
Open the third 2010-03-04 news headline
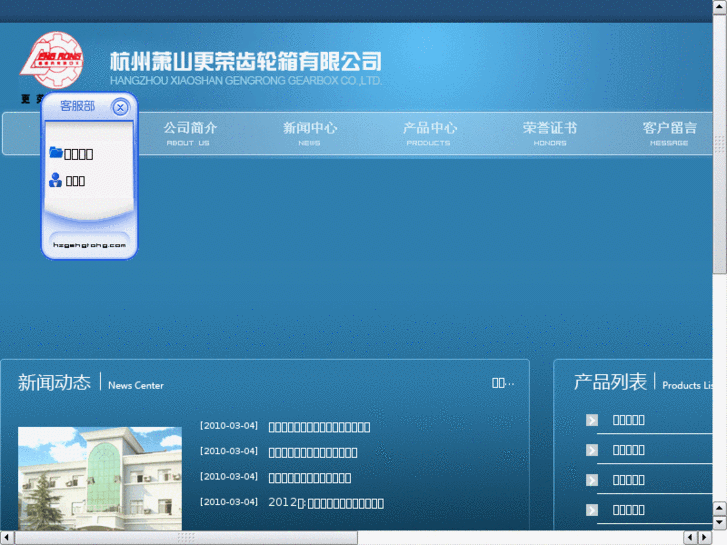(310, 478)
